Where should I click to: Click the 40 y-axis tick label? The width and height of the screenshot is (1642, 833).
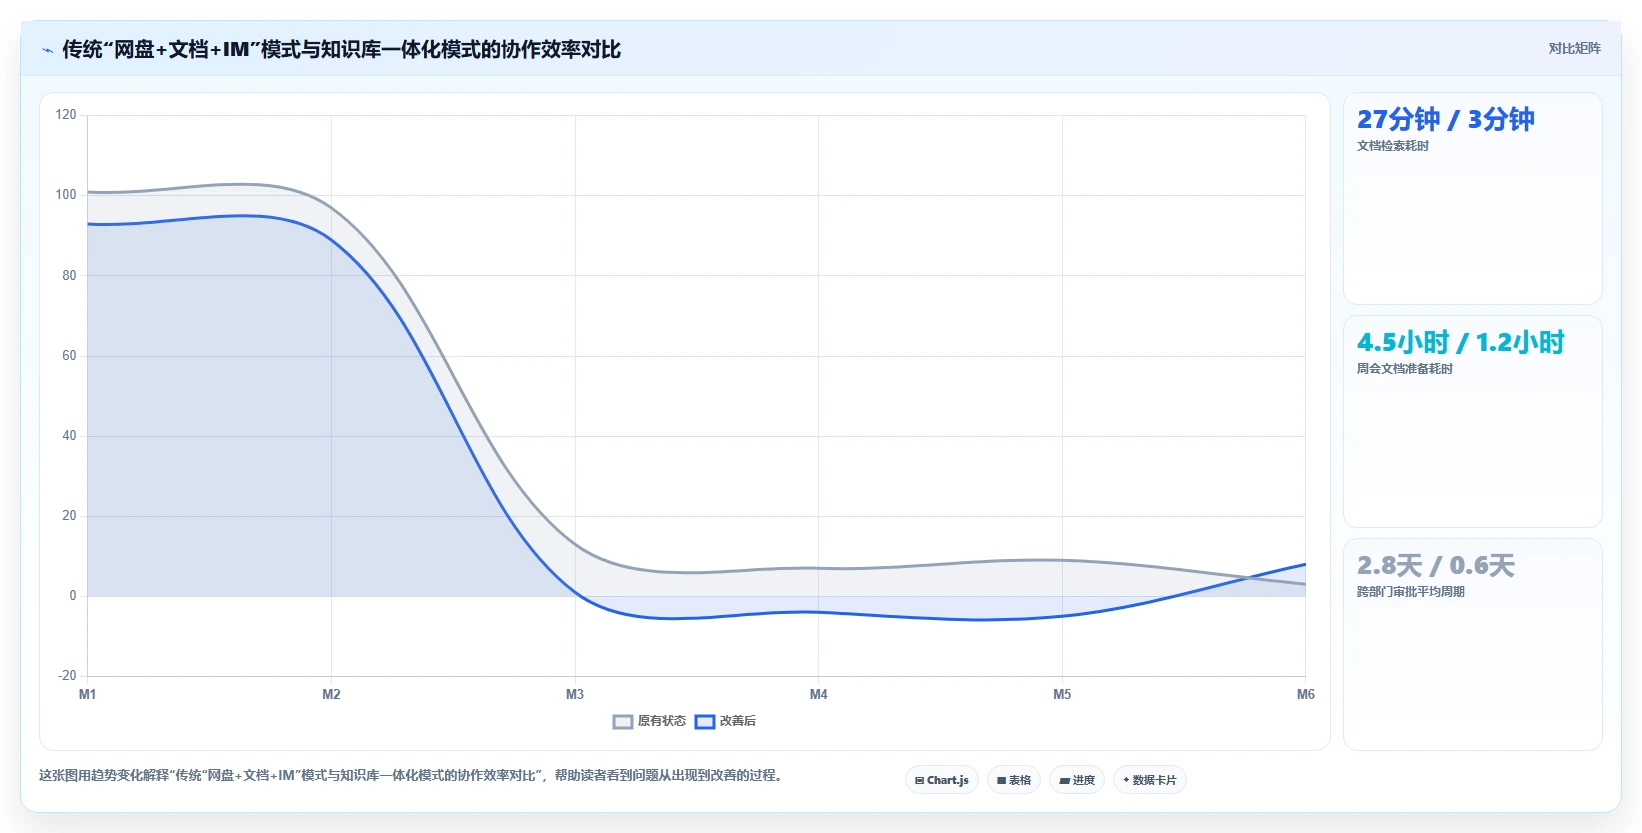tap(69, 436)
